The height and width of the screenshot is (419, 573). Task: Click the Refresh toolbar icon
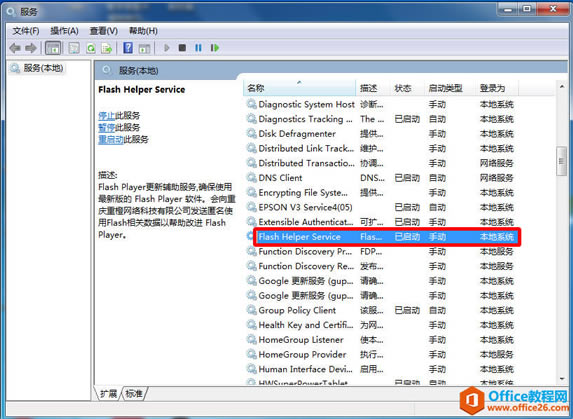click(91, 48)
